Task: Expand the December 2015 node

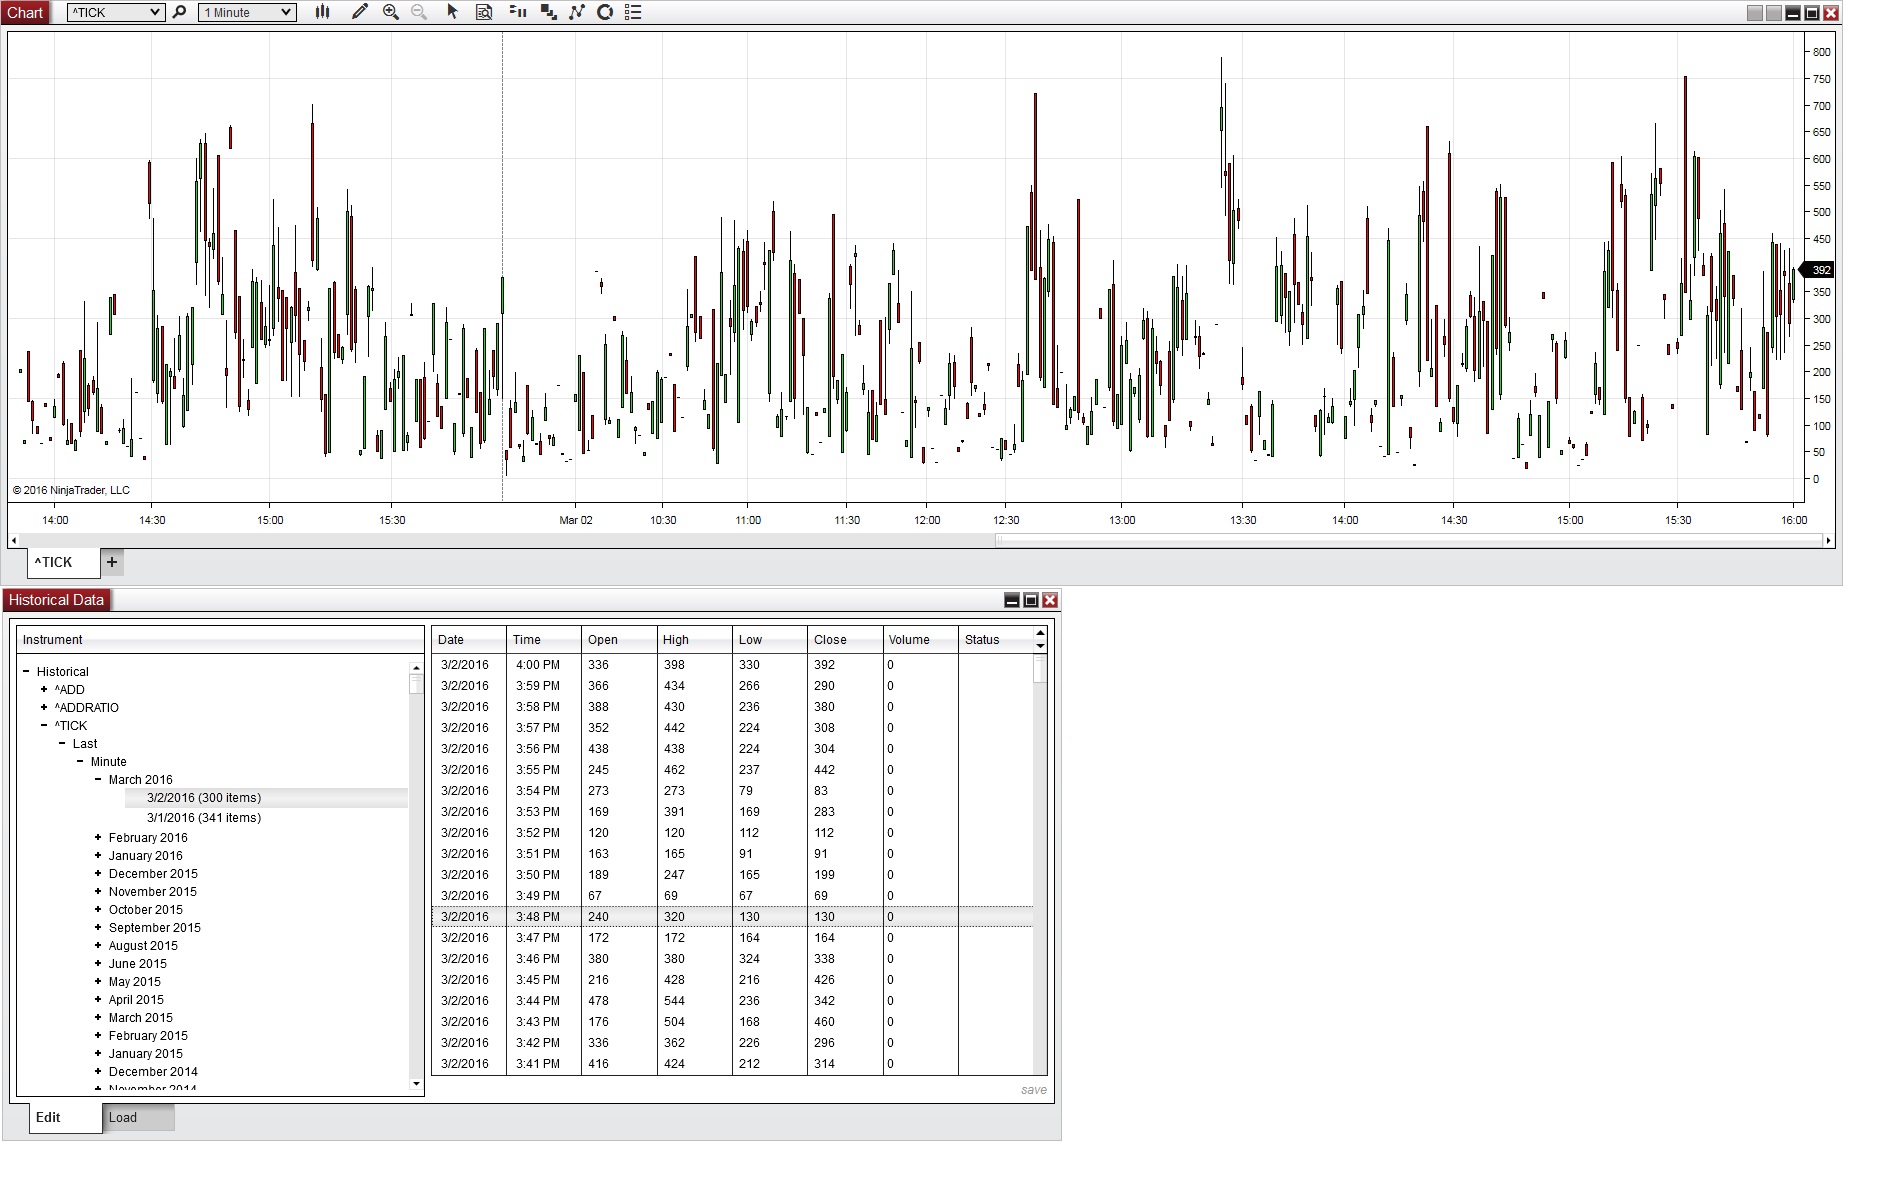Action: [98, 874]
